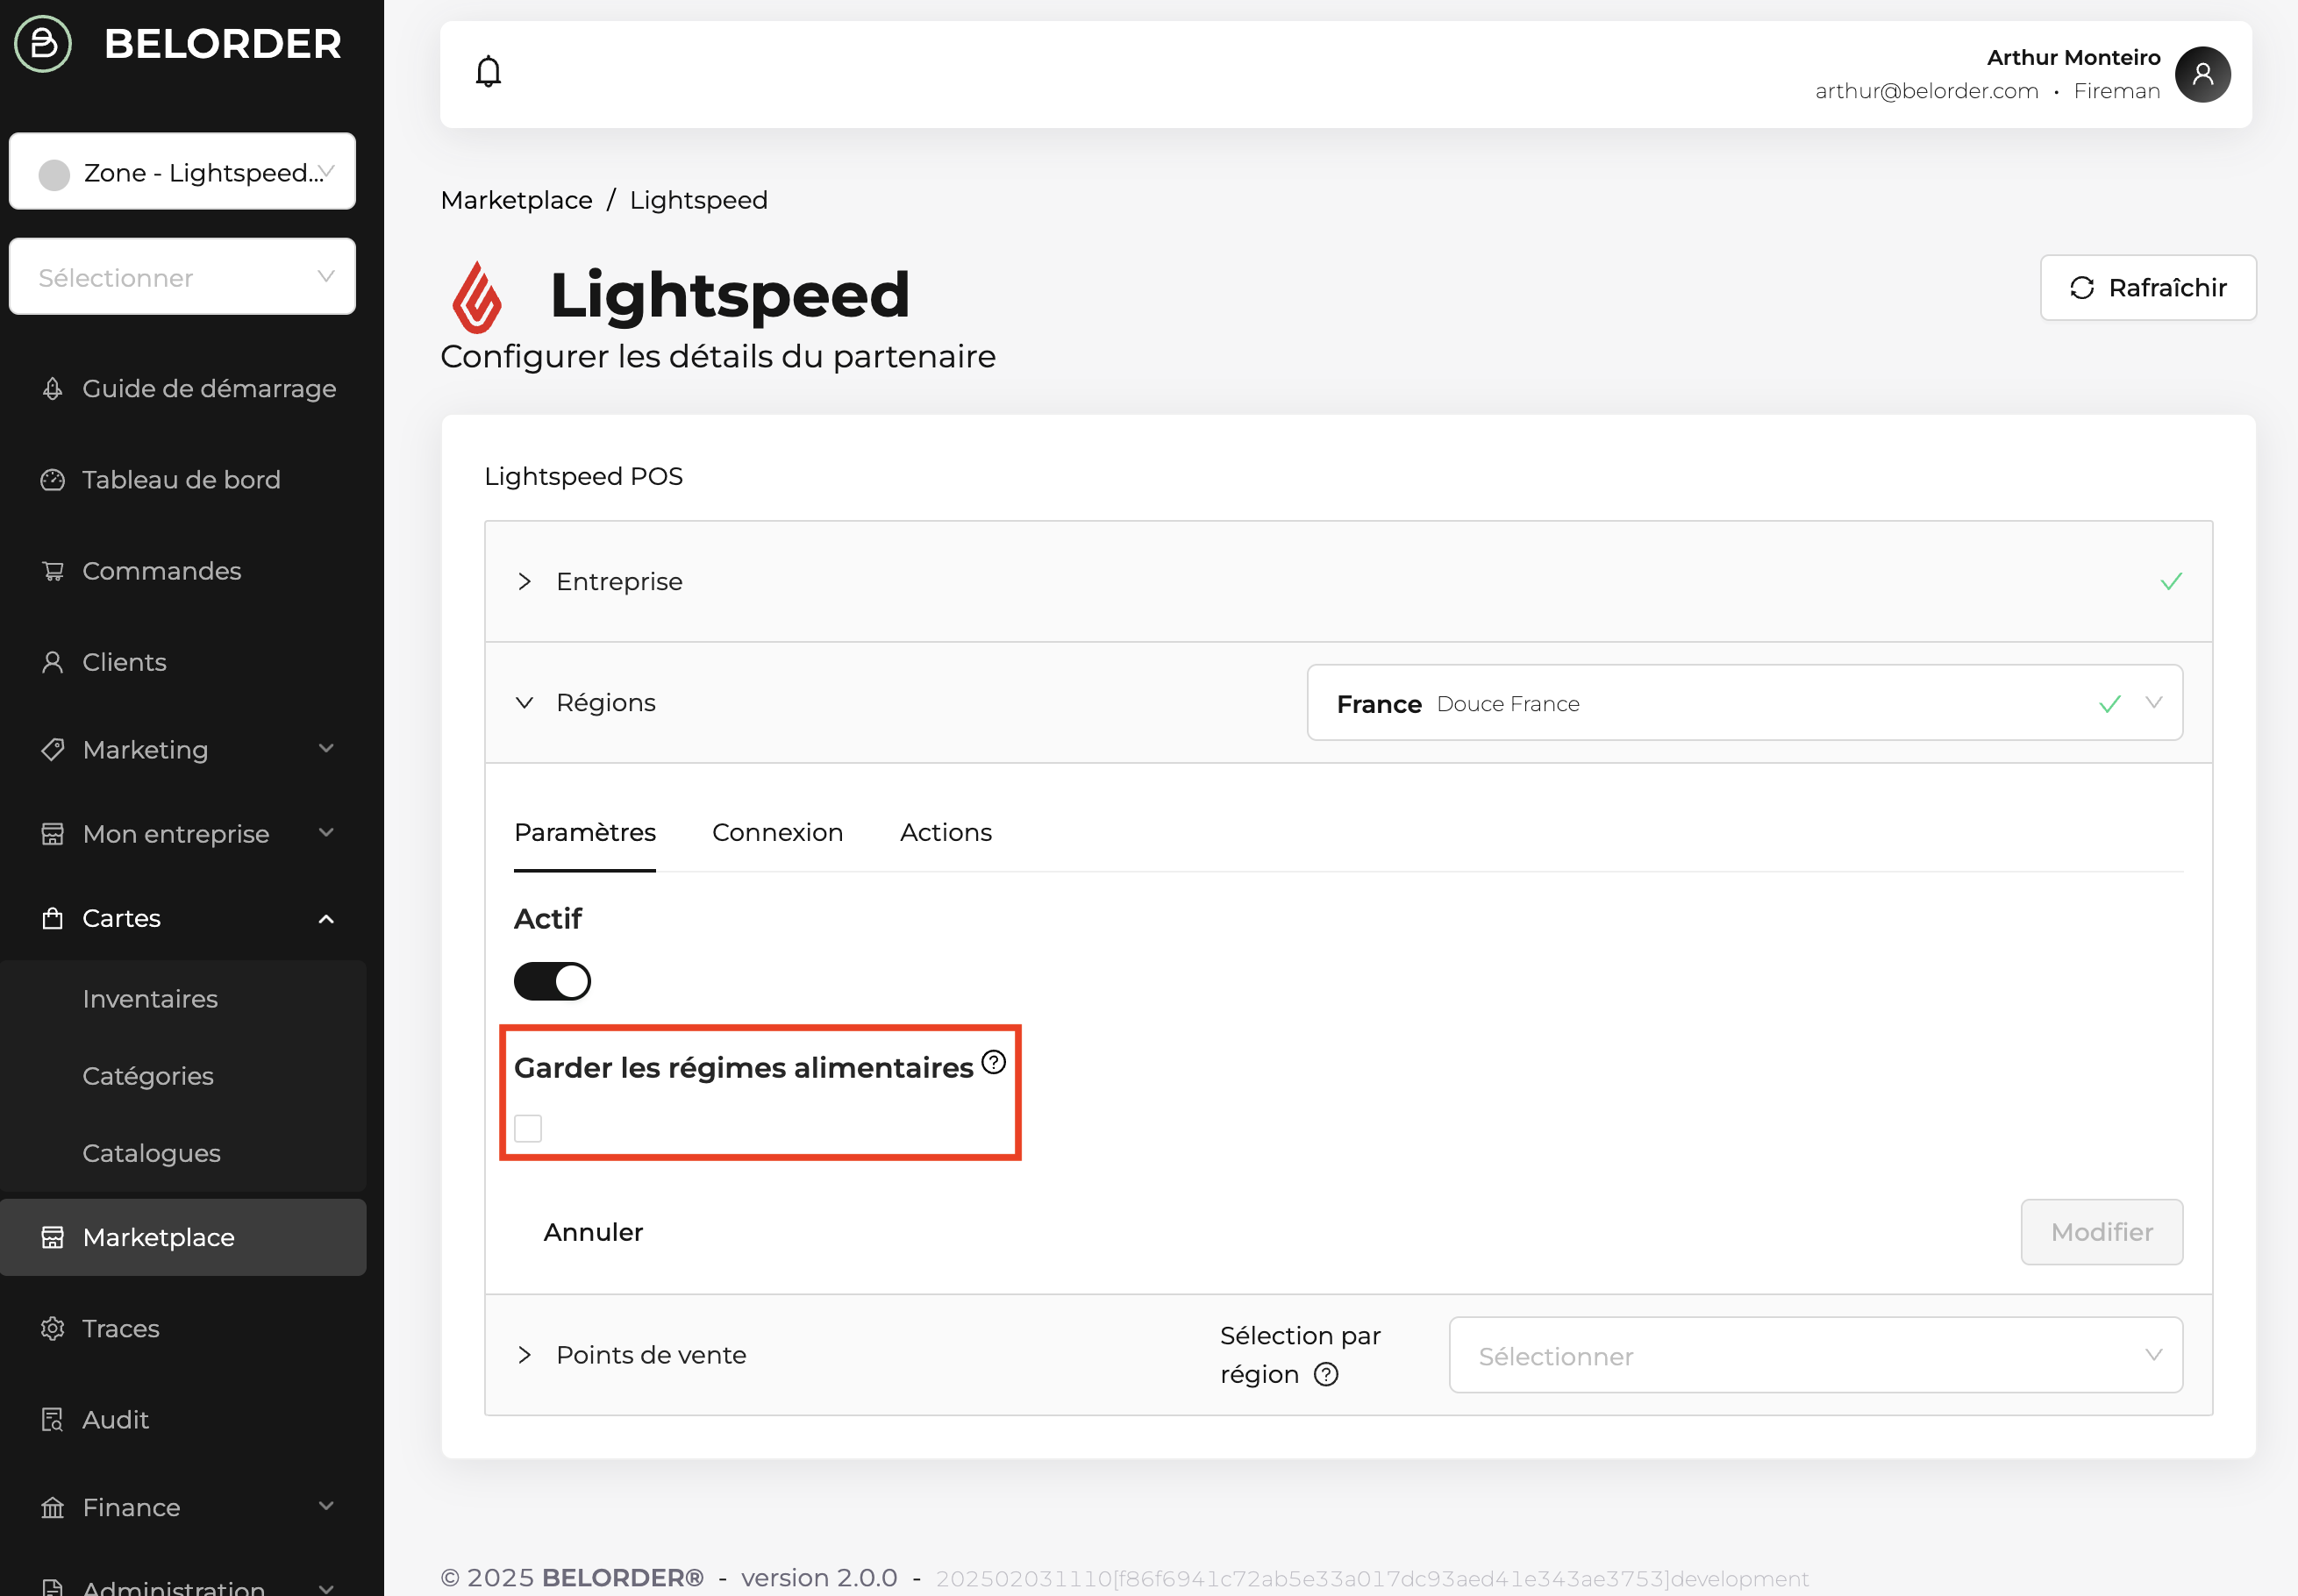Expand the Mon entreprise menu
The height and width of the screenshot is (1596, 2298).
(184, 833)
